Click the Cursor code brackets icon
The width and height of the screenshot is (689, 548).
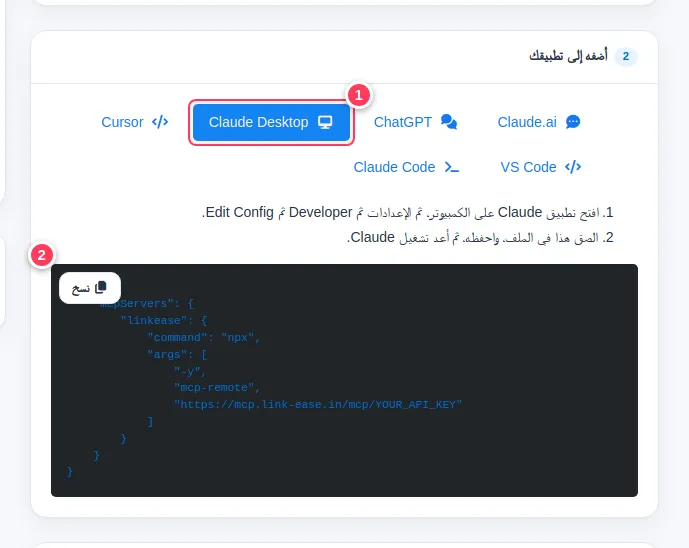160,122
